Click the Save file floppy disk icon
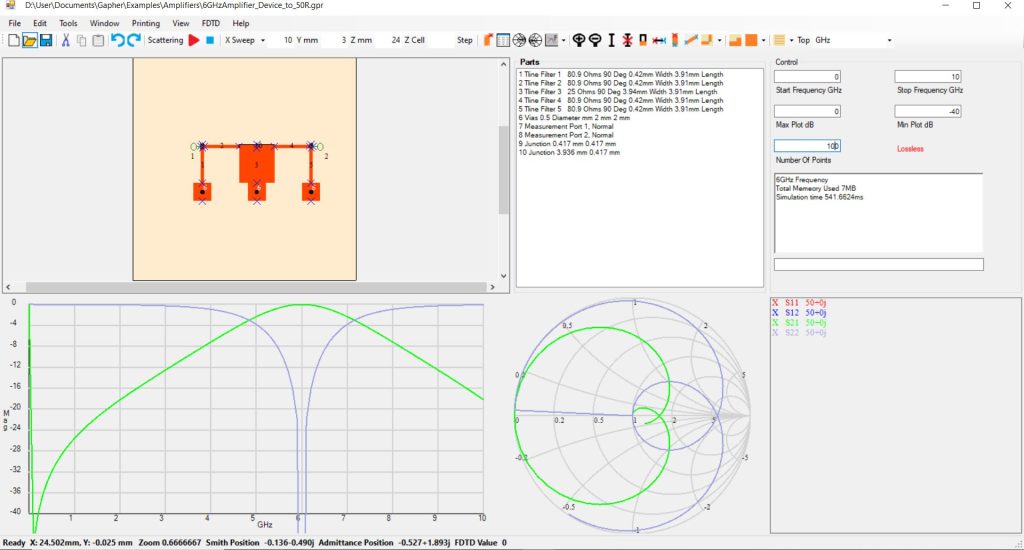Image resolution: width=1024 pixels, height=550 pixels. (46, 40)
